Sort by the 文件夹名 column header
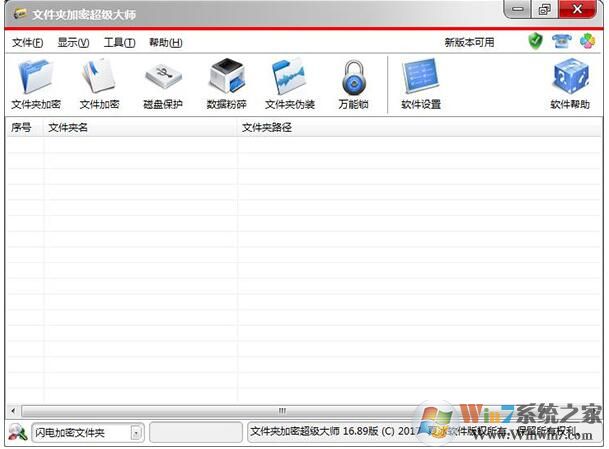Screen dimensions: 609x449 pos(140,127)
